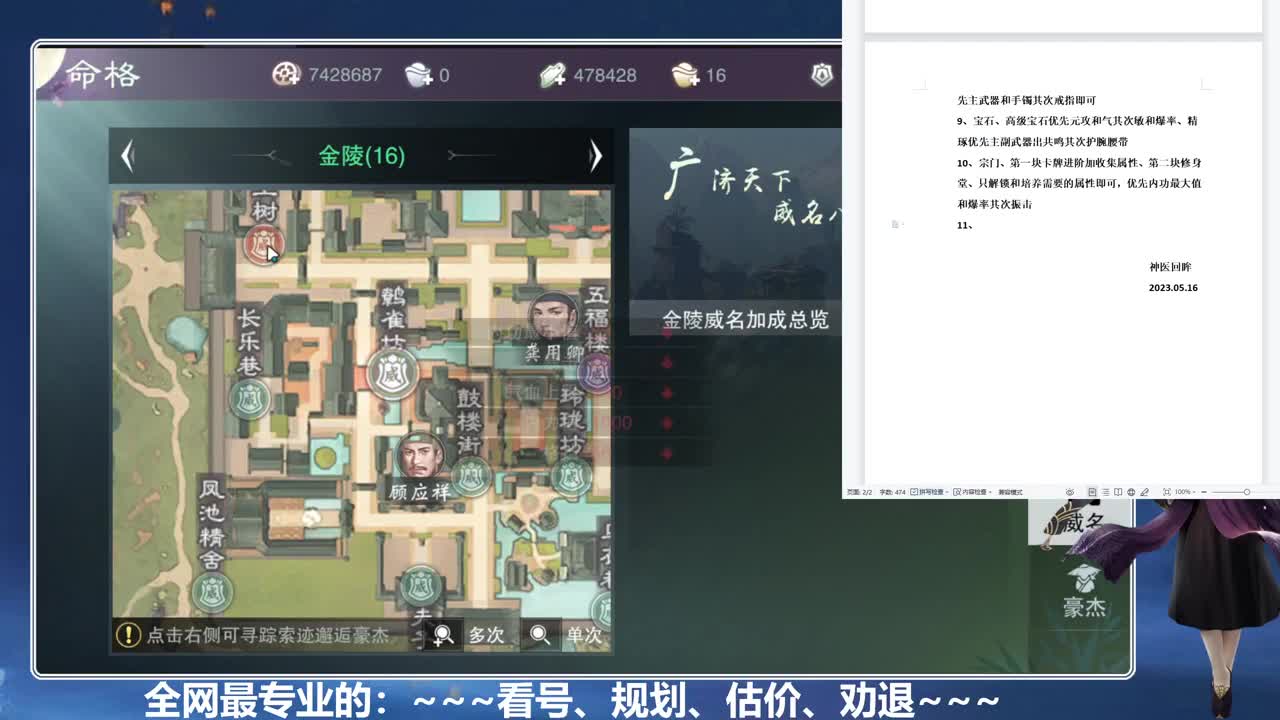Open the 顾应祥 hero portrait
The height and width of the screenshot is (720, 1280).
420,457
